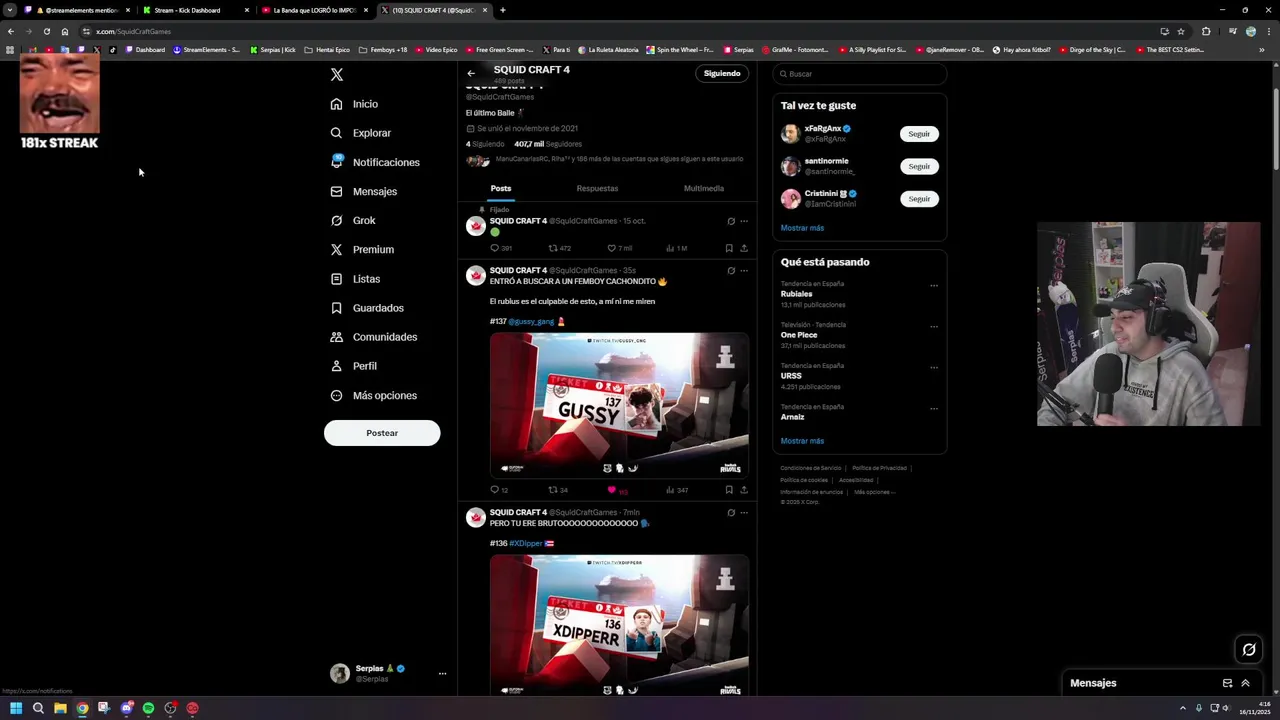Go to Inicio in sidebar
The image size is (1280, 720).
tap(354, 104)
